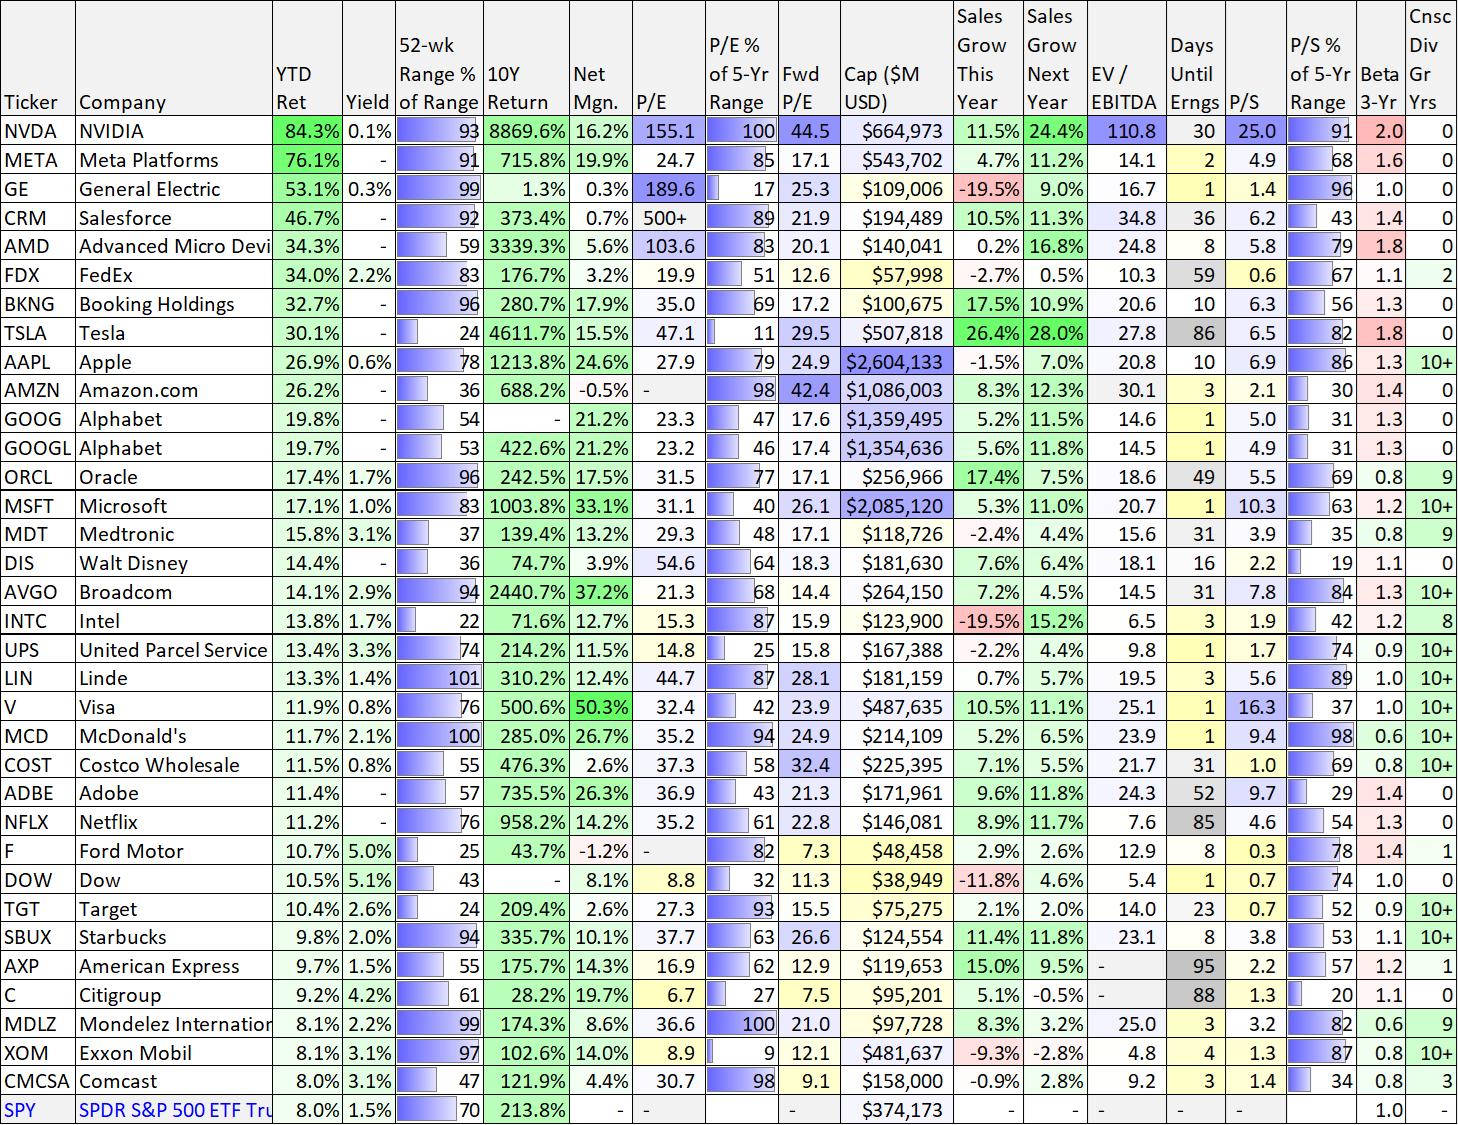The image size is (1458, 1125).
Task: Select the Cap ($M USD) header
Action: coord(897,58)
